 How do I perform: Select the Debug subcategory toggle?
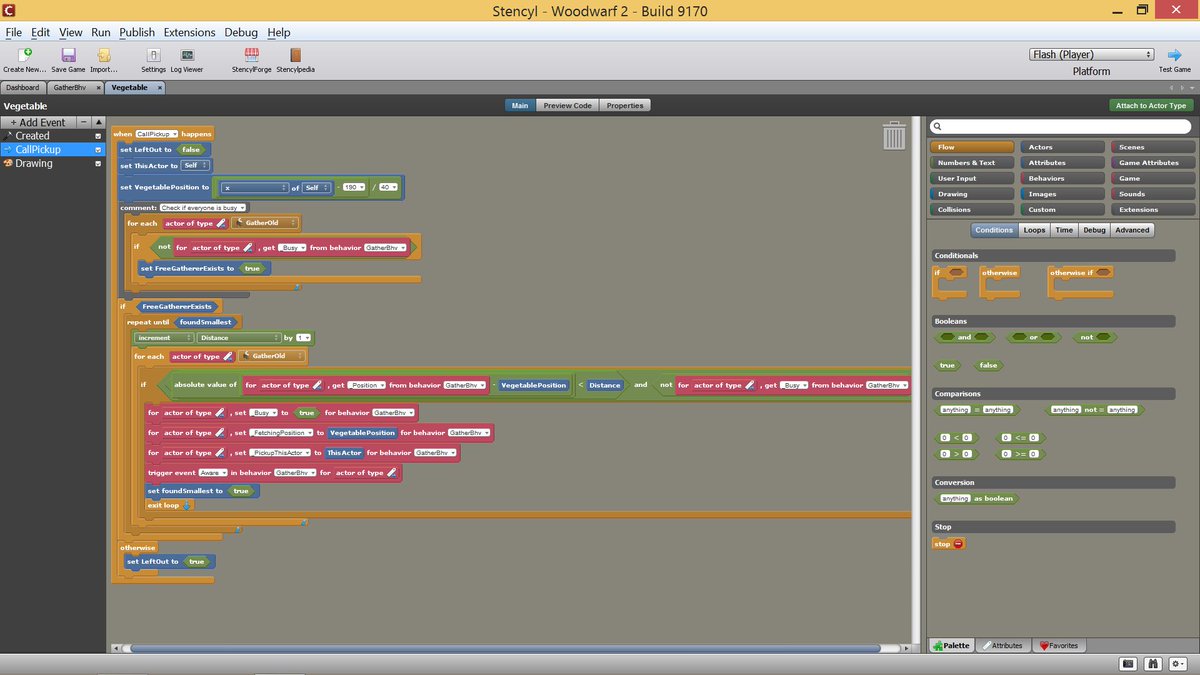(x=1094, y=230)
